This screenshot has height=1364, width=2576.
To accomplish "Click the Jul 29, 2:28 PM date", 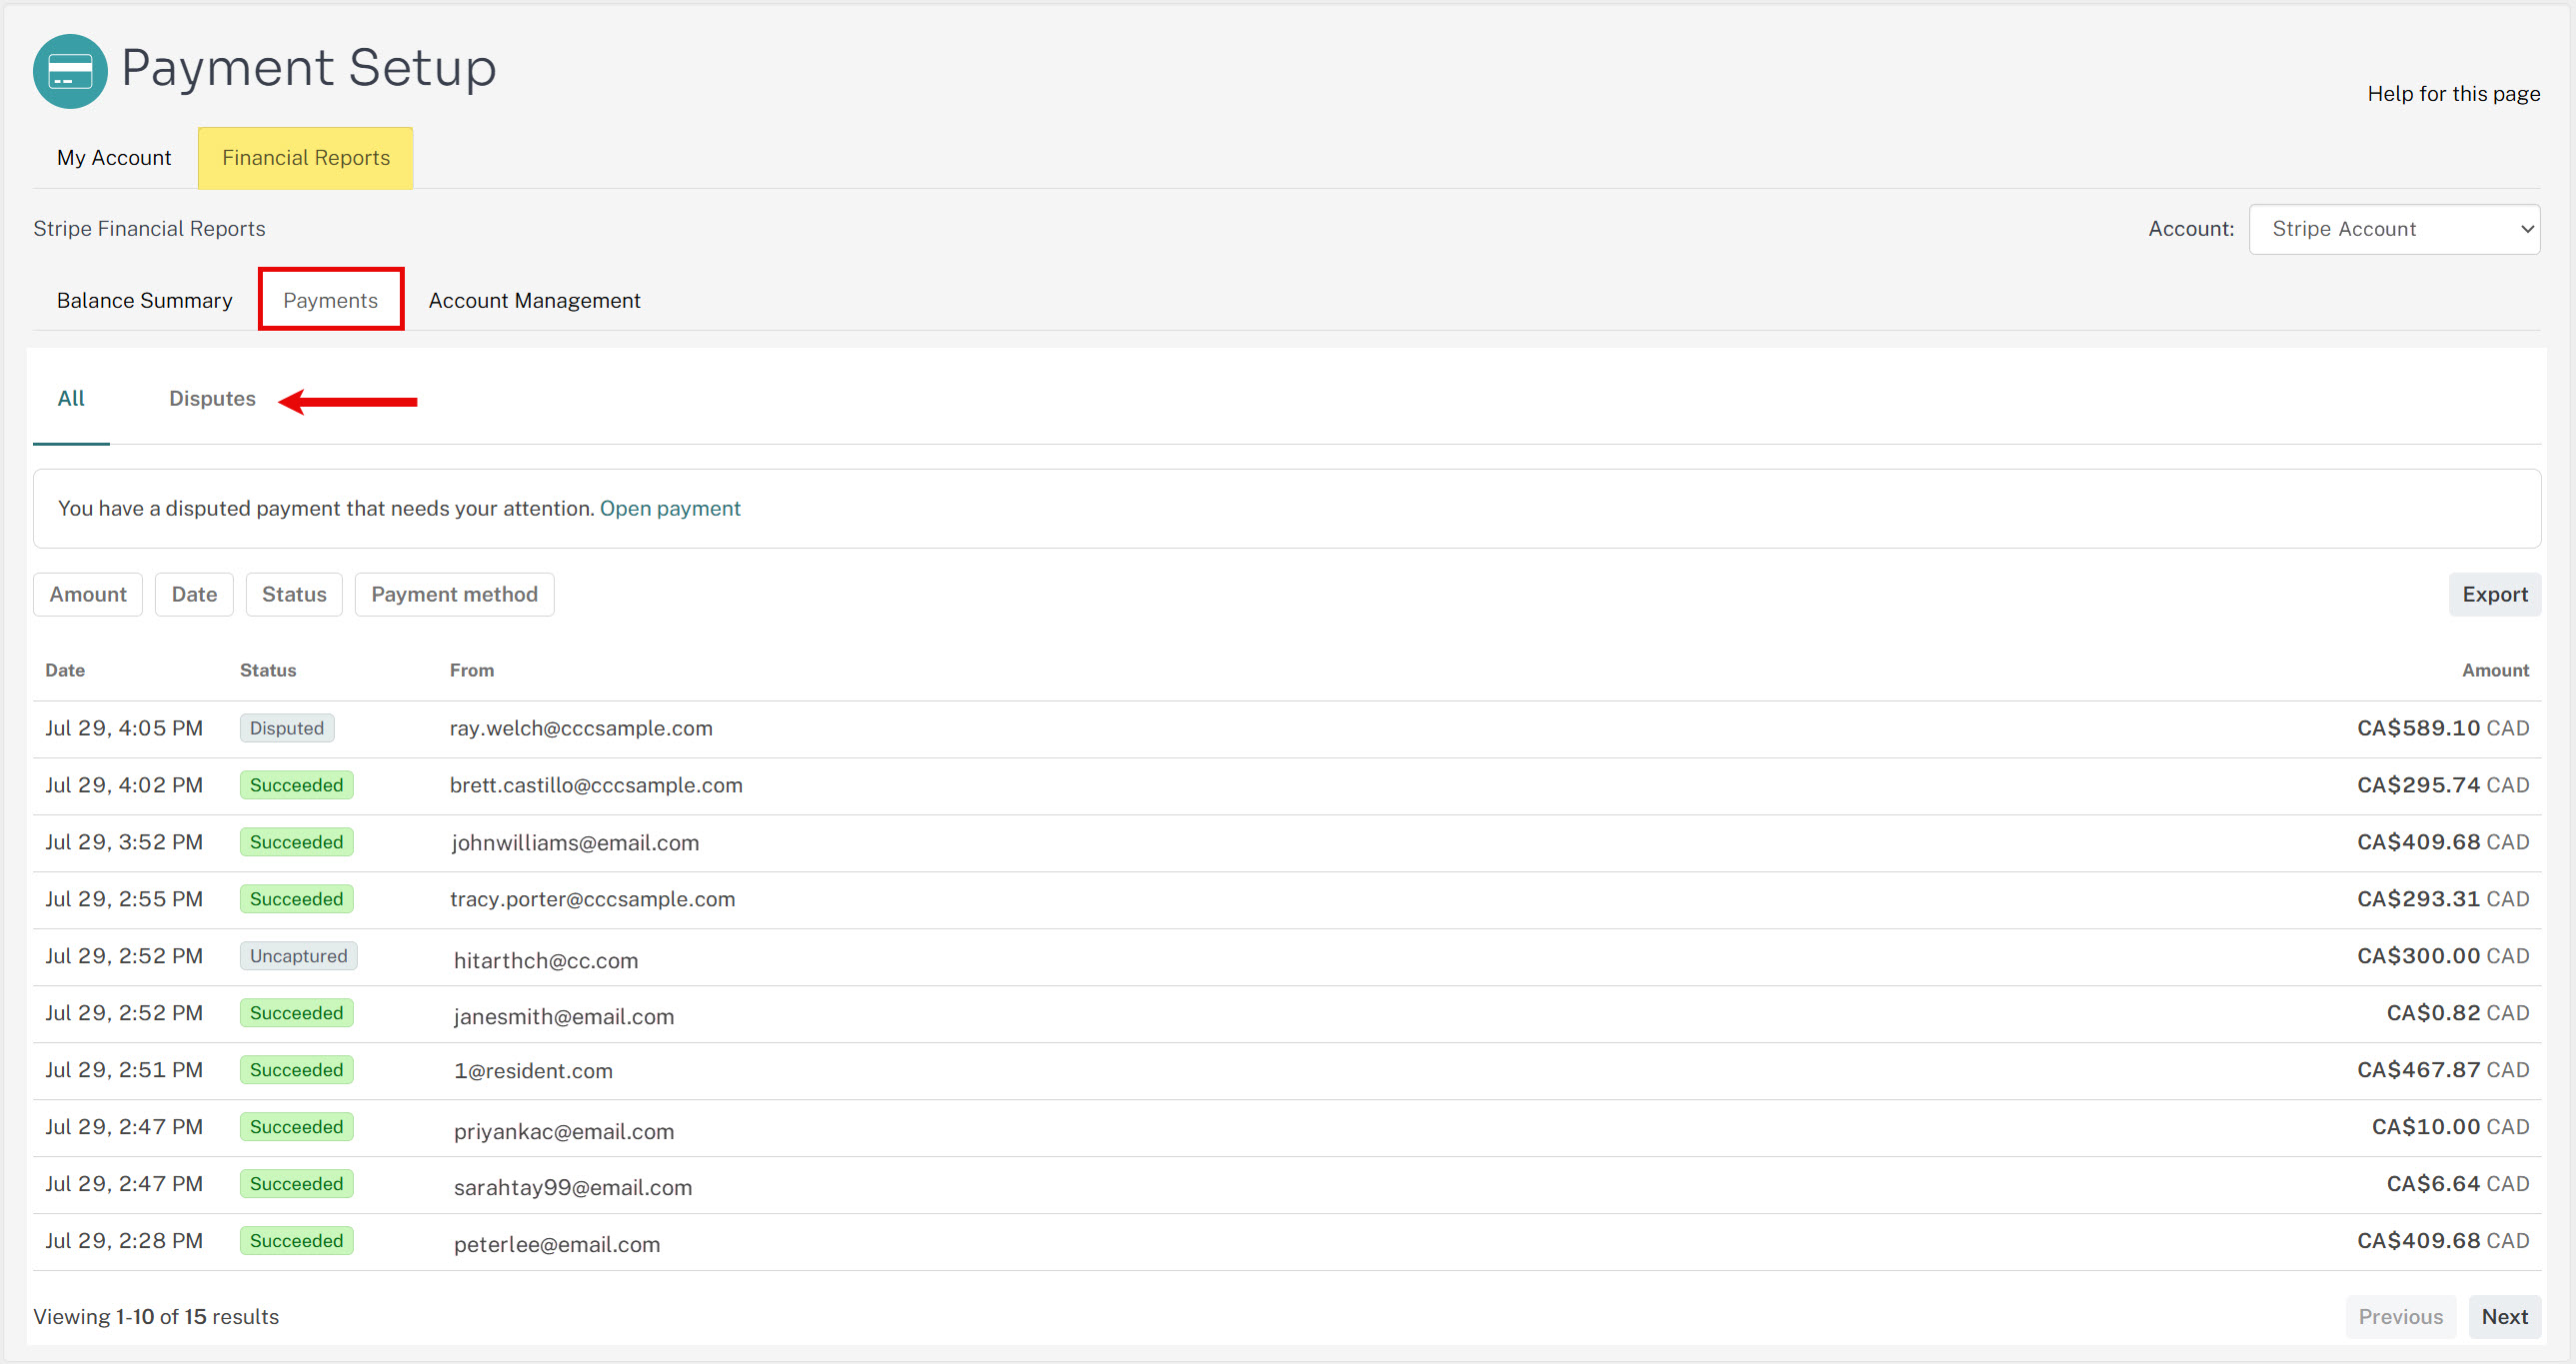I will click(x=124, y=1241).
